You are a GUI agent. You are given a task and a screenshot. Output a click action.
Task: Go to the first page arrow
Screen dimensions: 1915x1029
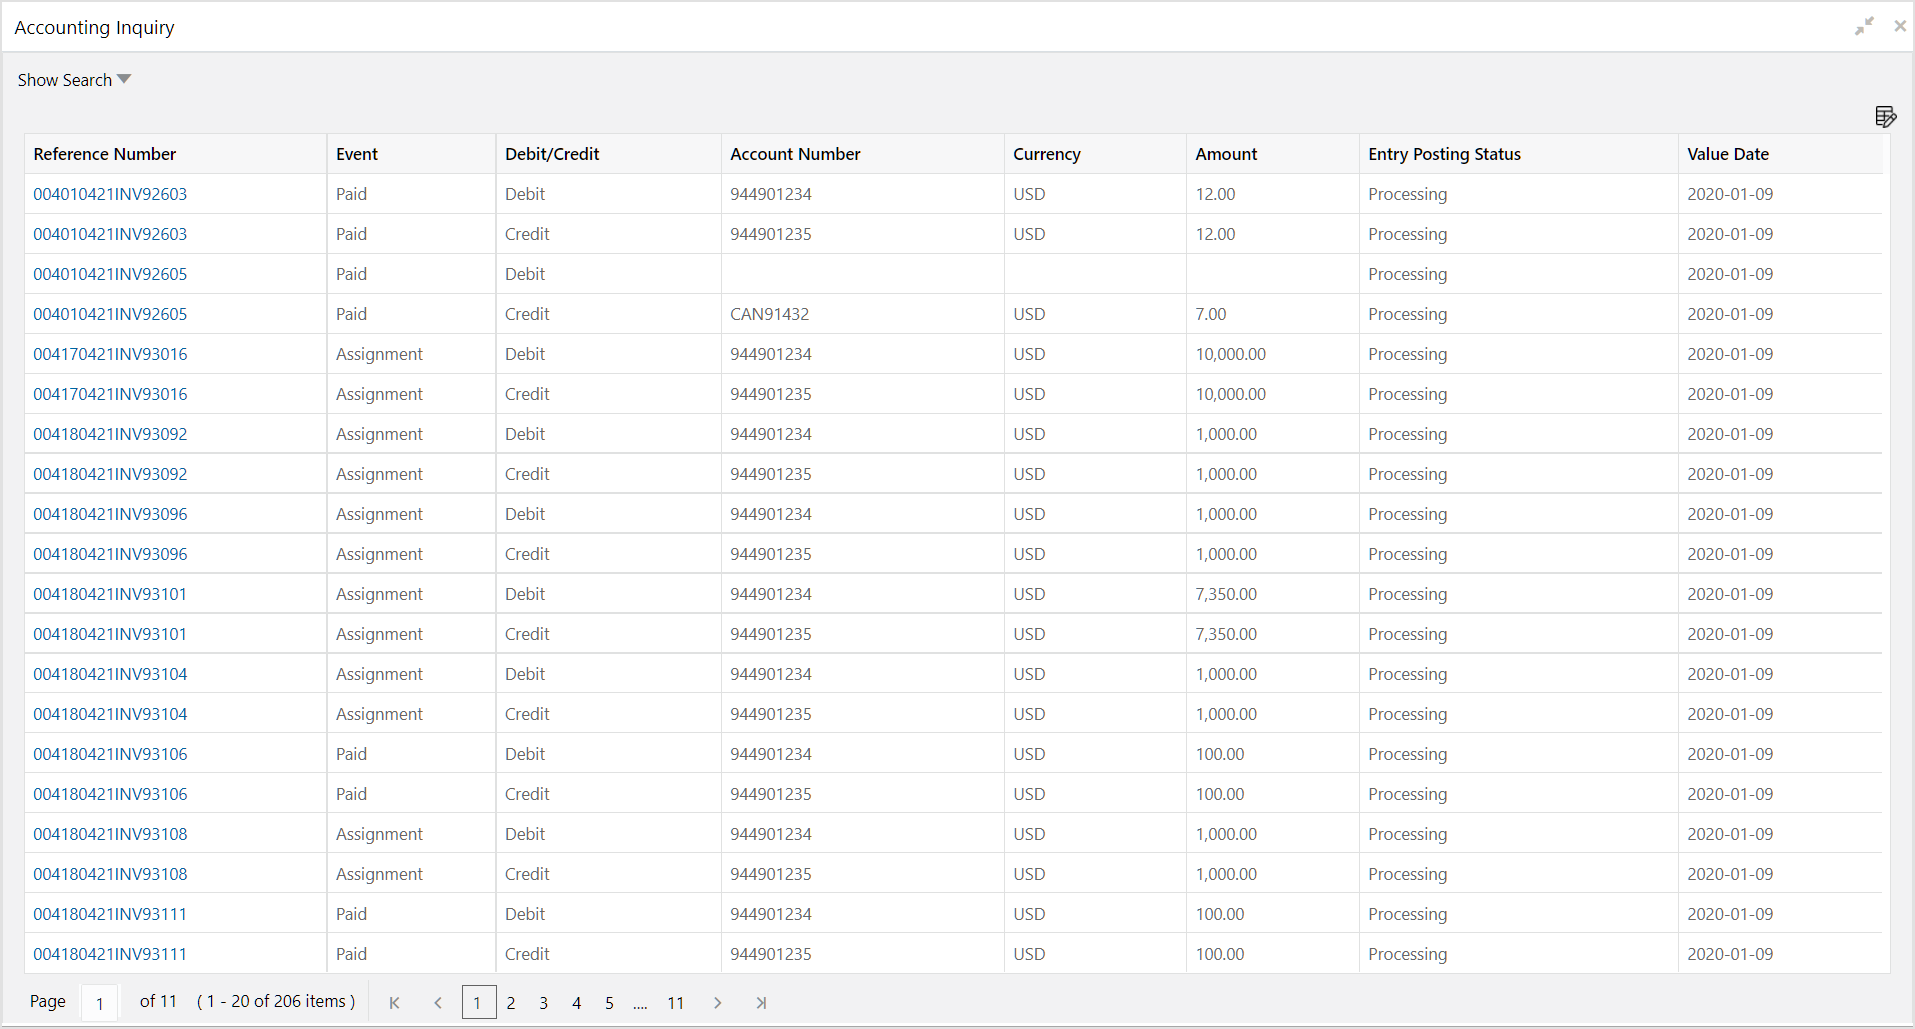[394, 1003]
